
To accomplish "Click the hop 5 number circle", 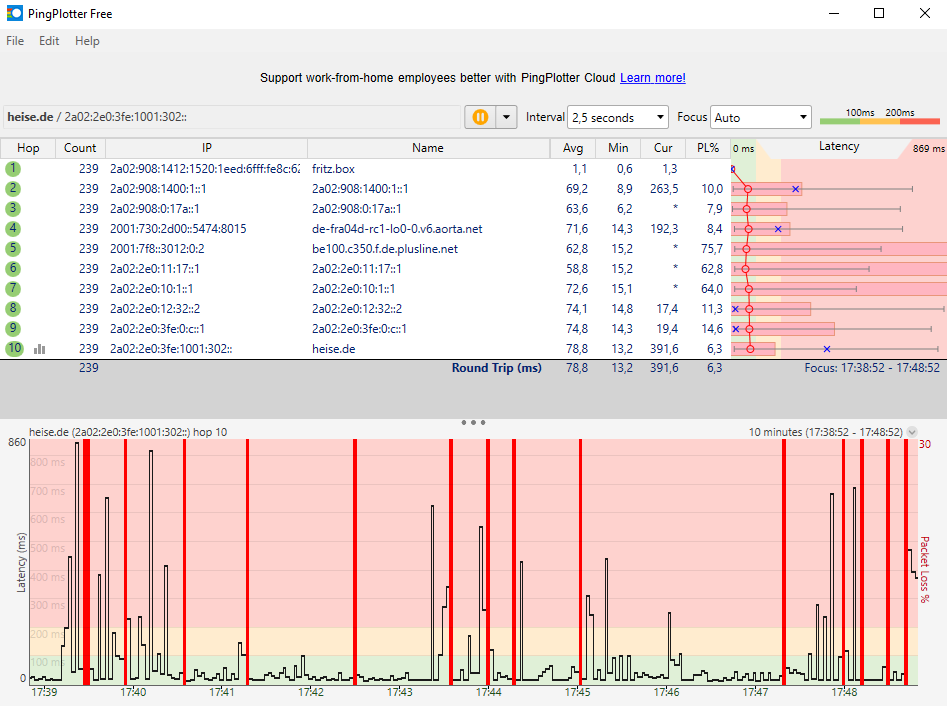I will coord(13,249).
